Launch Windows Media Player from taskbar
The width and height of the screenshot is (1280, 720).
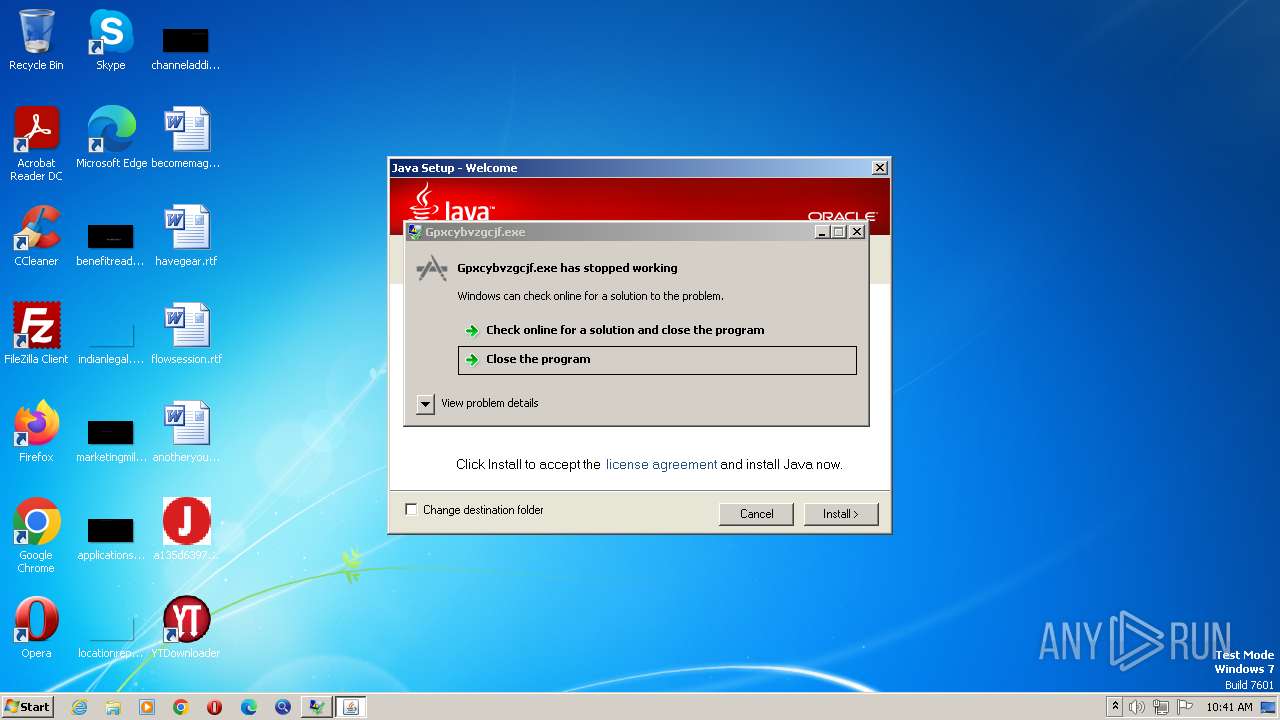click(x=147, y=707)
